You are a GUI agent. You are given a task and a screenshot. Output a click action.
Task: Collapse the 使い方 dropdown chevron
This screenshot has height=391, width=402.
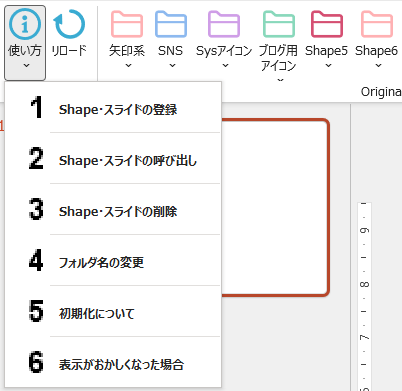point(27,66)
